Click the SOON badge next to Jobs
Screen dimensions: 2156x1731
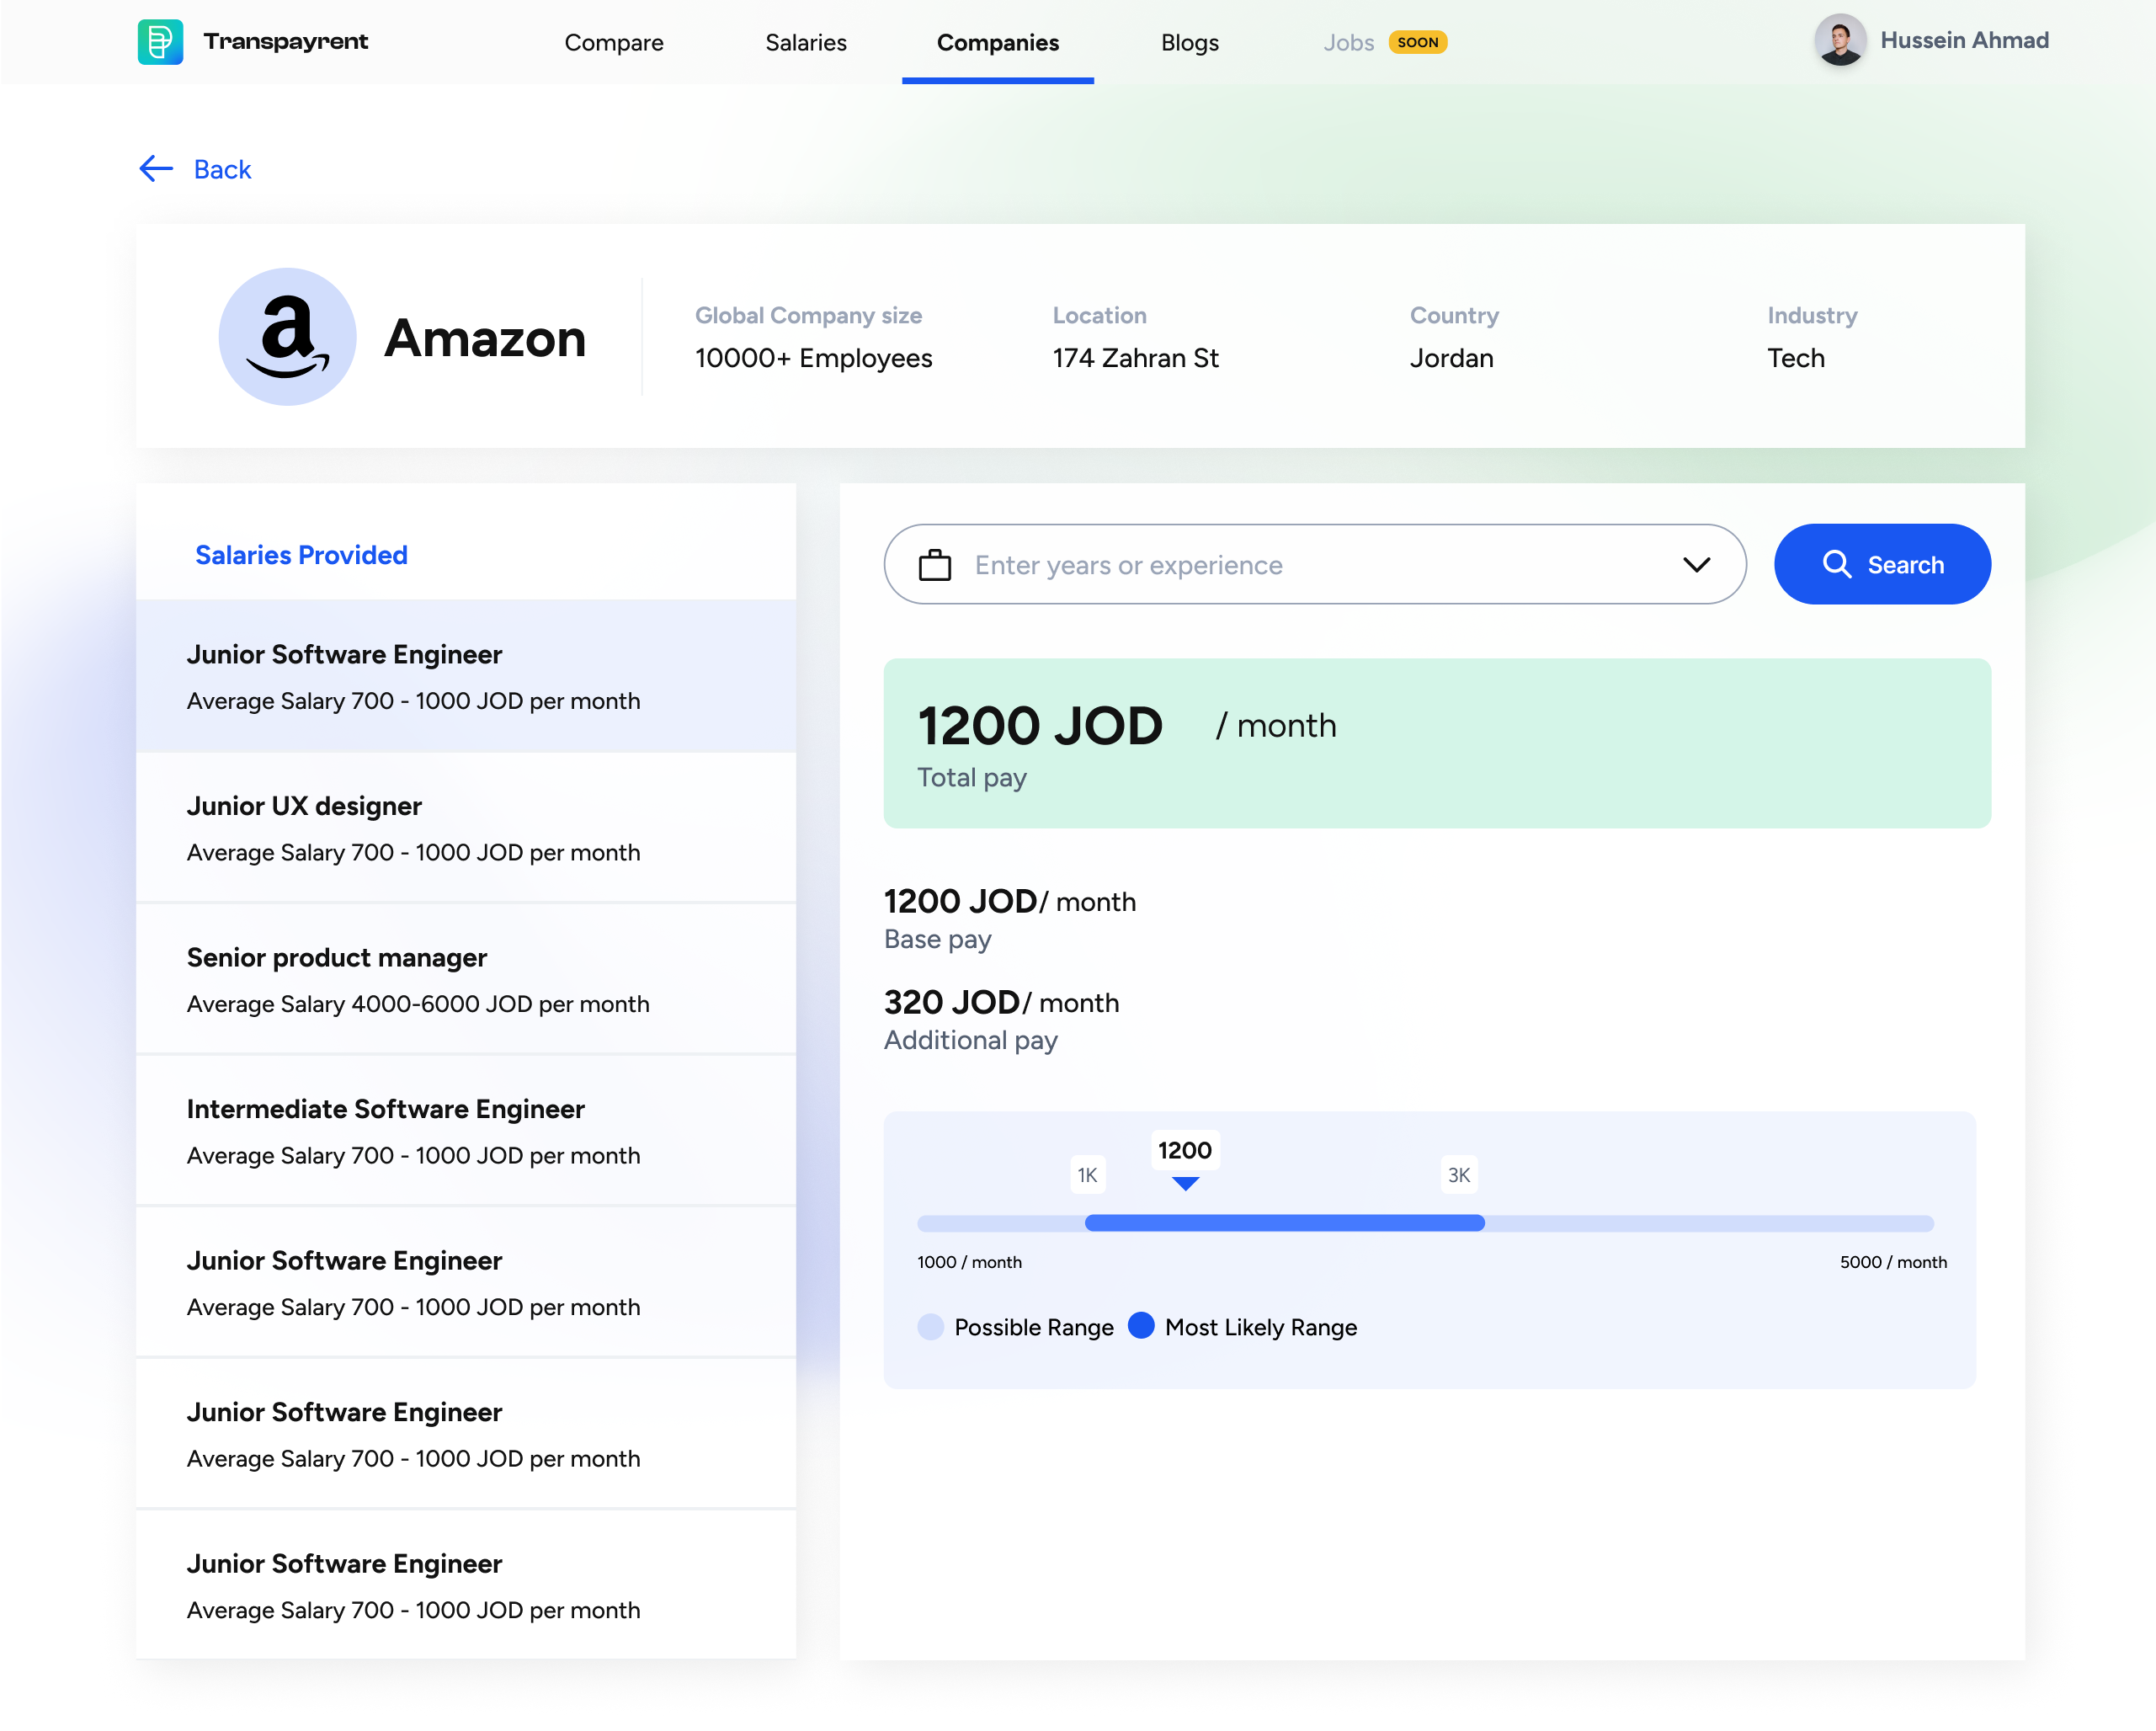click(1416, 43)
